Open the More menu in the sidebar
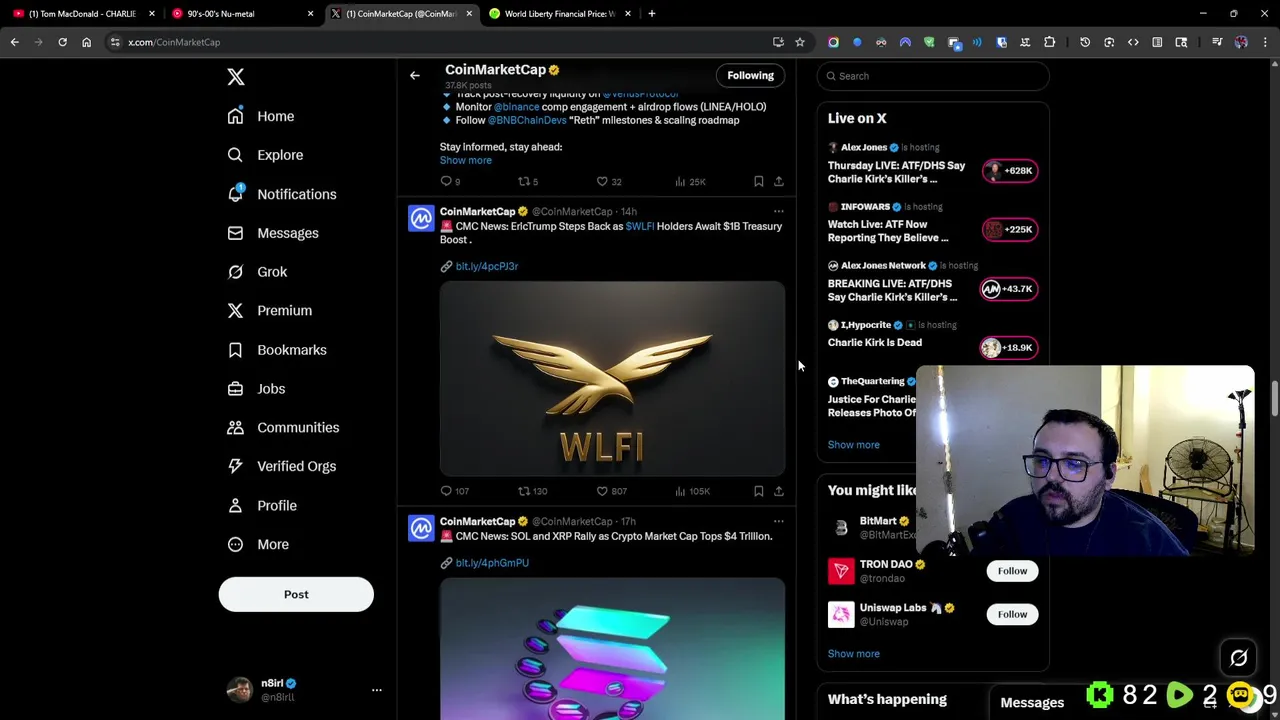The height and width of the screenshot is (720, 1280). (x=257, y=544)
